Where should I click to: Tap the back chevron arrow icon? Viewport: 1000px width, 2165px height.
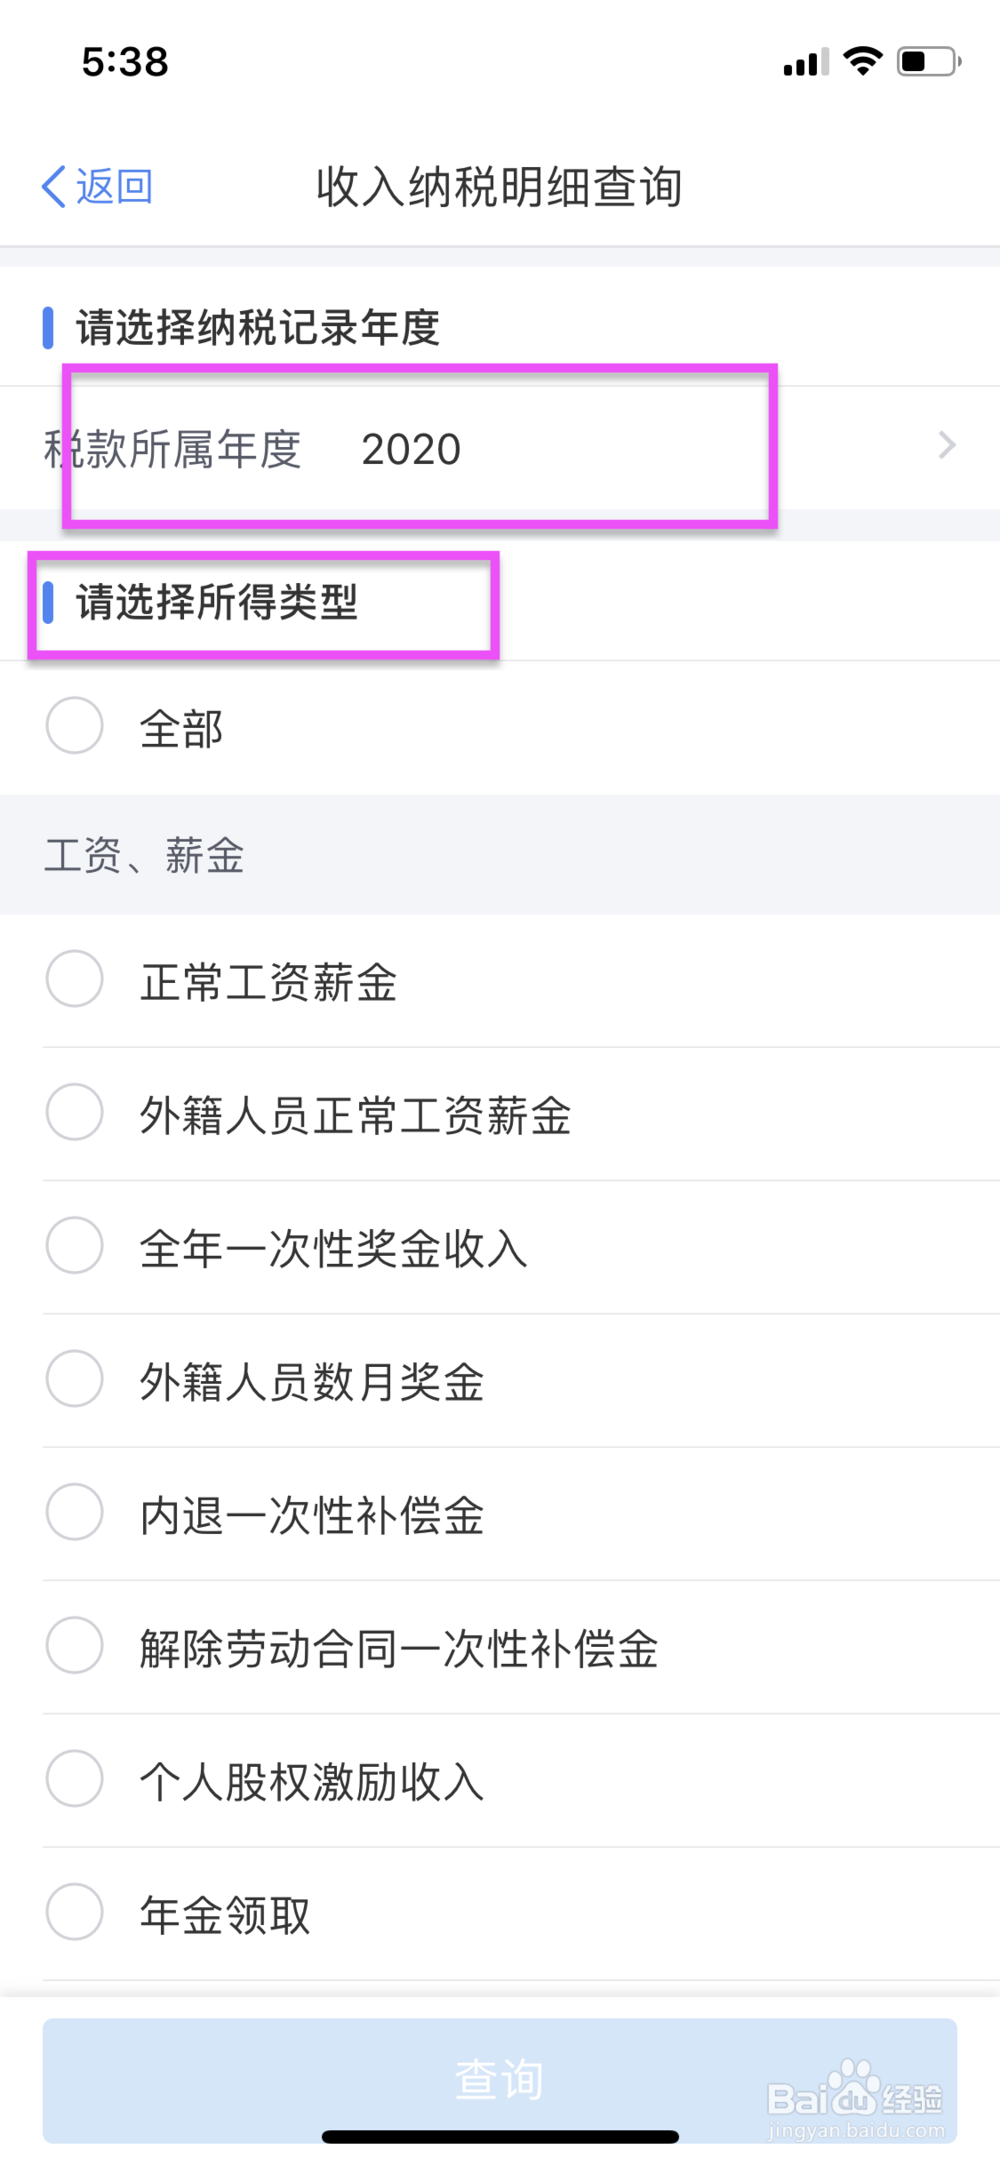(54, 187)
